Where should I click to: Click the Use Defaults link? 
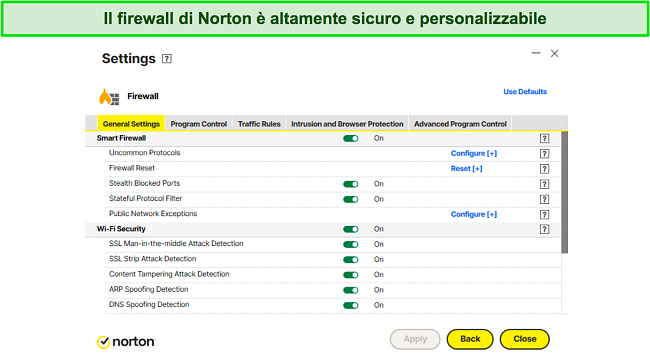525,92
